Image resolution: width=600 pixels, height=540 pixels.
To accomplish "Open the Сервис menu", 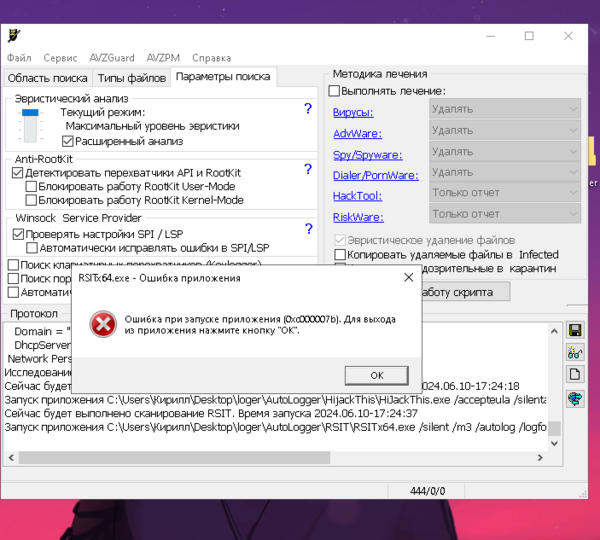I will click(x=60, y=58).
